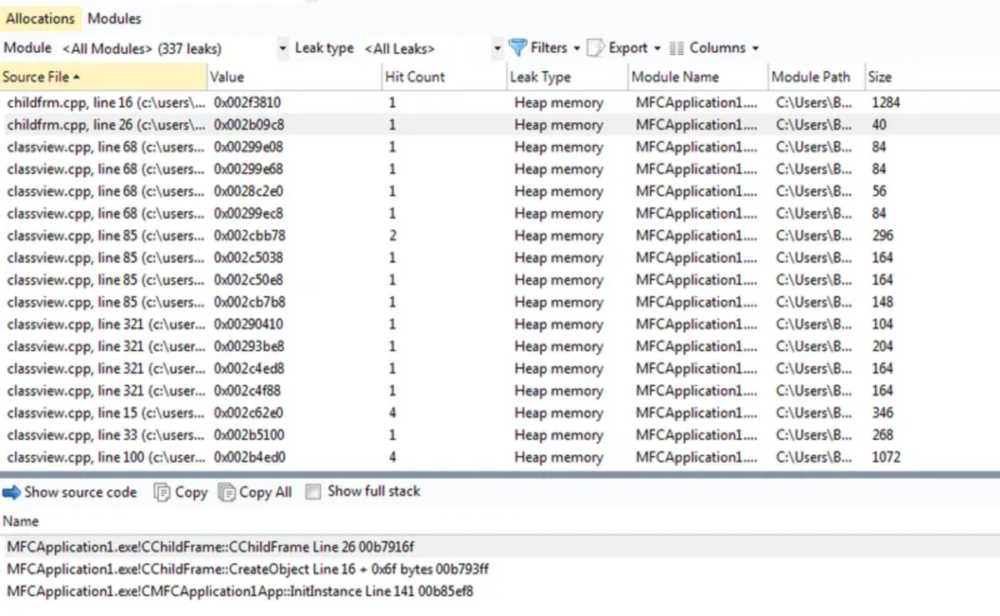1000x616 pixels.
Task: Click the Size column header
Action: pyautogui.click(x=880, y=77)
